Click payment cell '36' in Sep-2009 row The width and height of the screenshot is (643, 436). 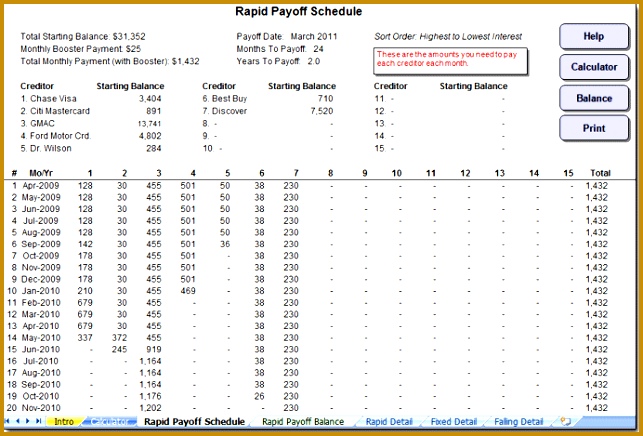[x=225, y=244]
